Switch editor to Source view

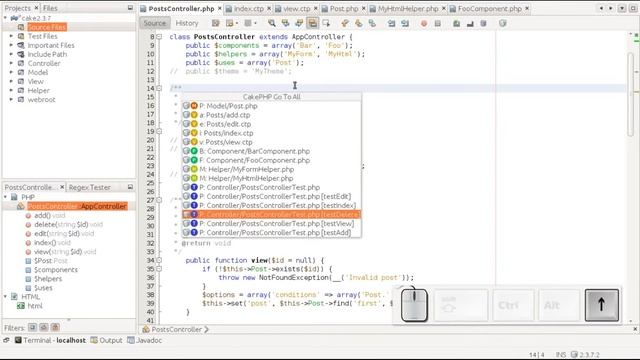click(155, 23)
